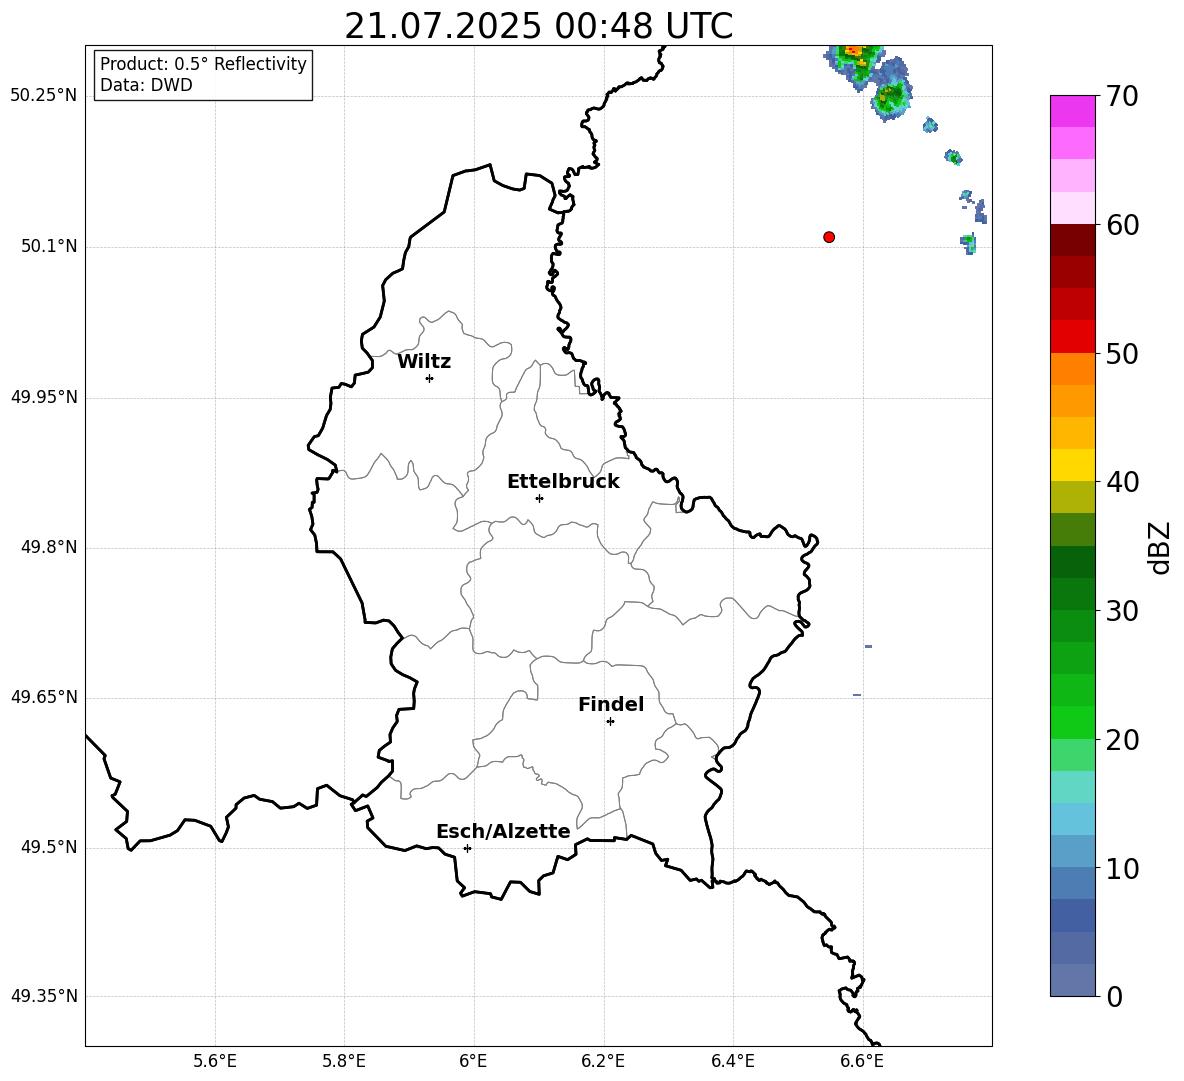Image resolution: width=1184 pixels, height=1081 pixels.
Task: Click the colorbar tick label 10
Action: [x=1122, y=868]
